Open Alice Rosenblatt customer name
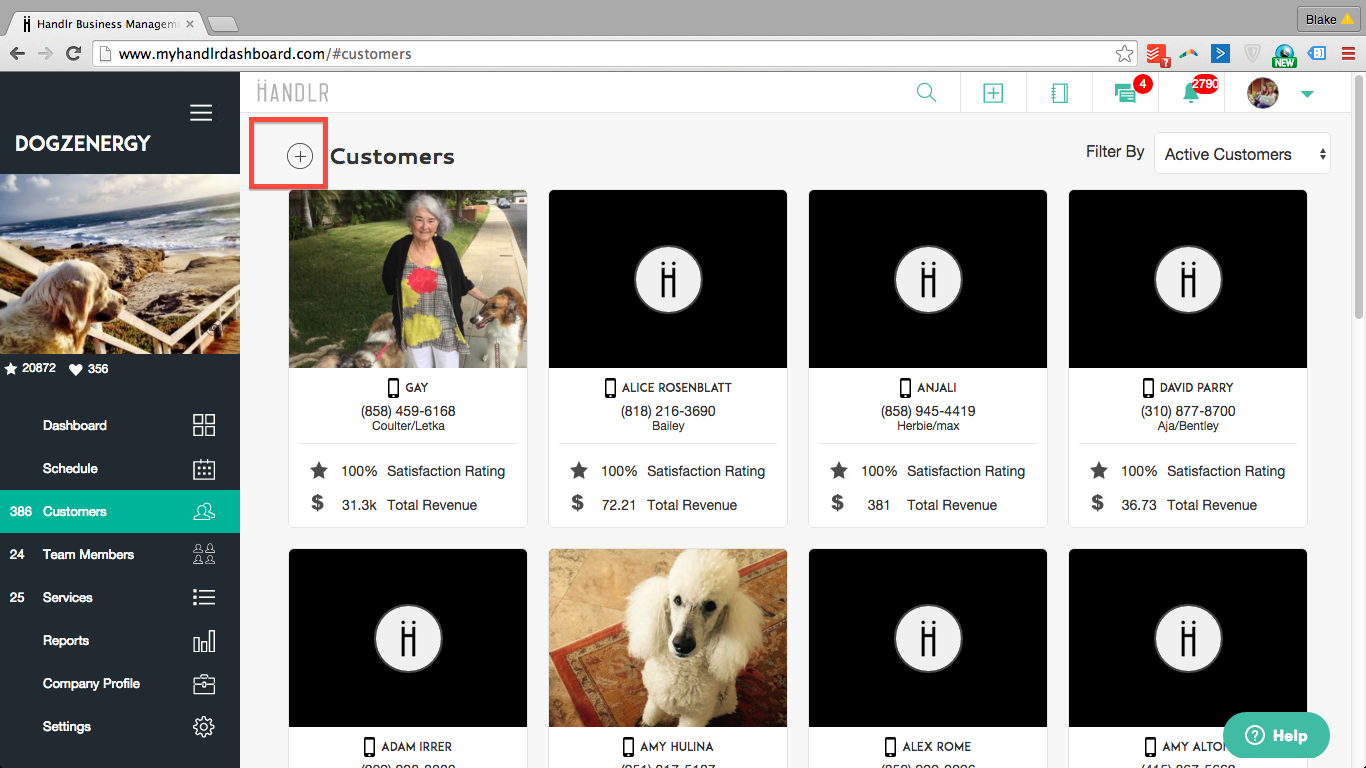1366x768 pixels. click(x=677, y=387)
